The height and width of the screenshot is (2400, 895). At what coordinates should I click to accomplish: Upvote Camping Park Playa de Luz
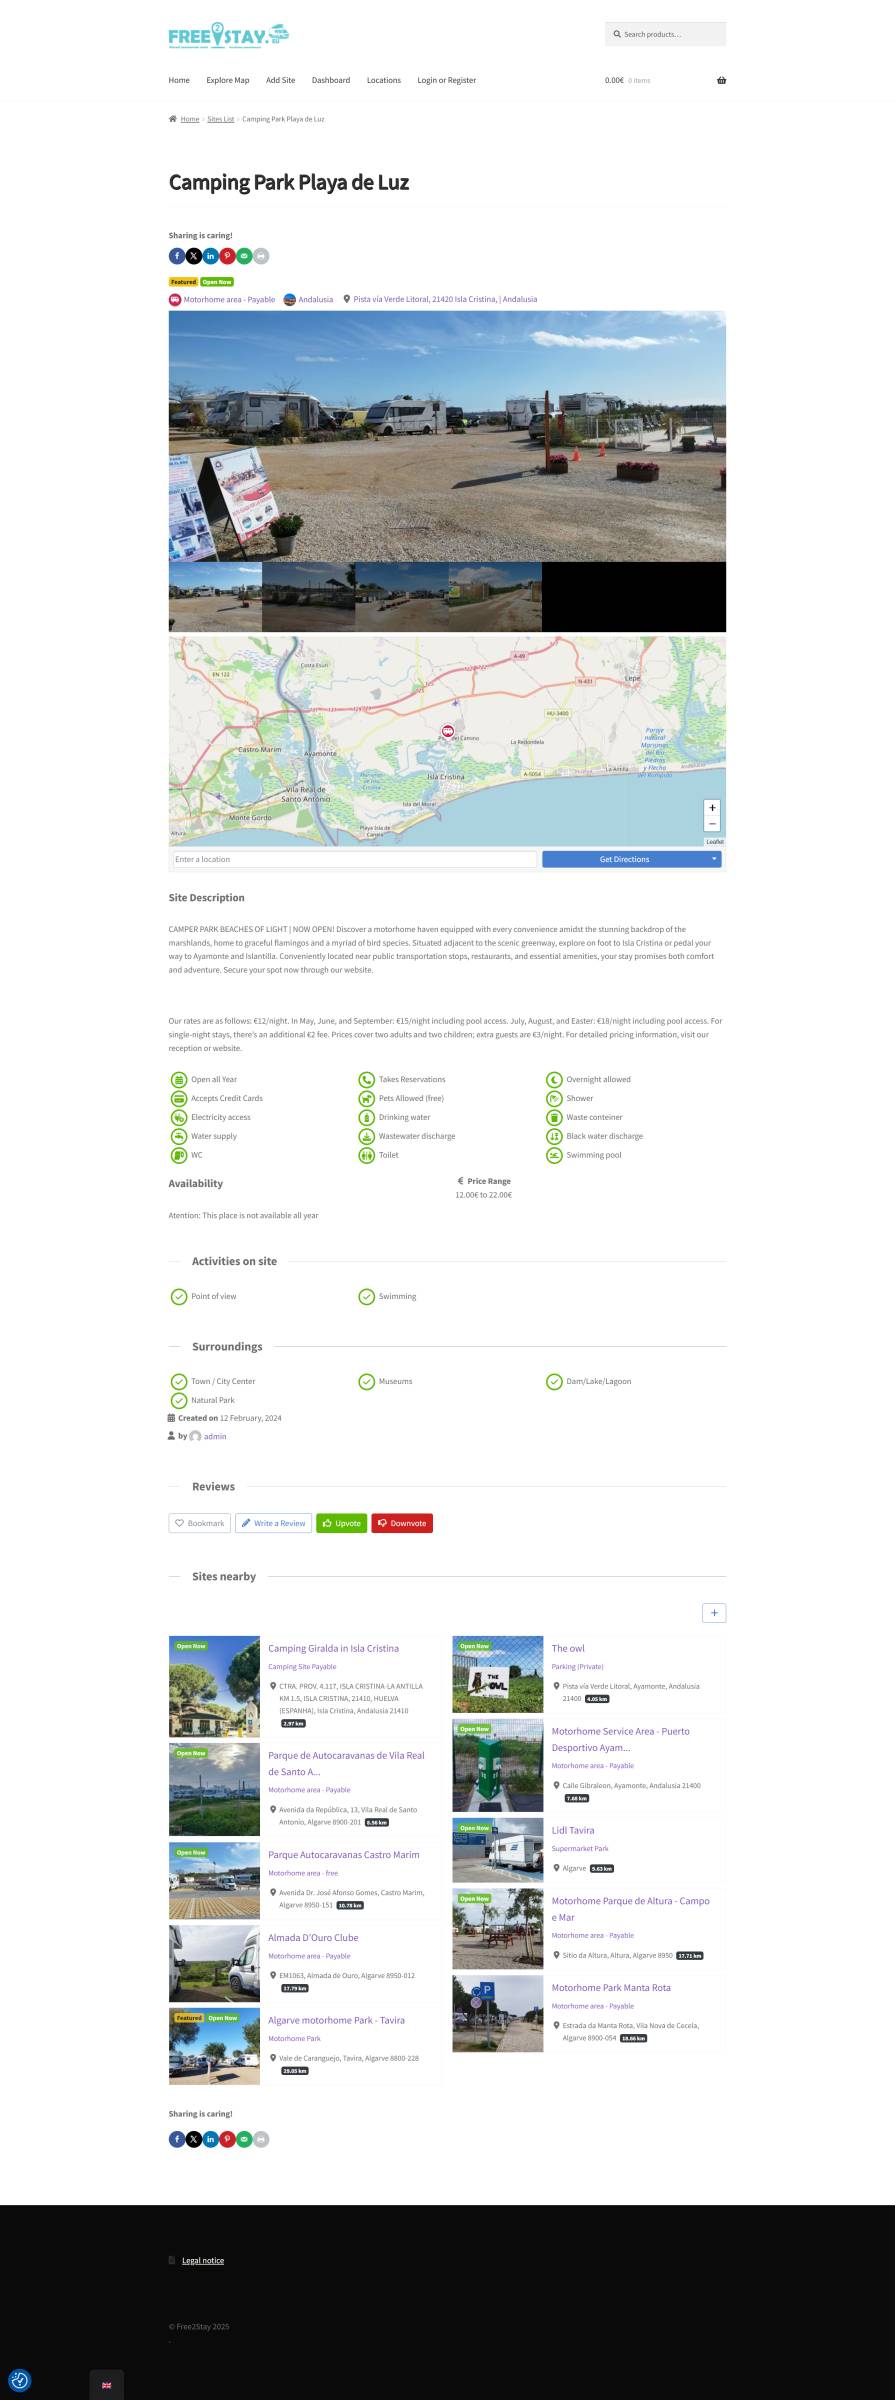click(342, 1523)
